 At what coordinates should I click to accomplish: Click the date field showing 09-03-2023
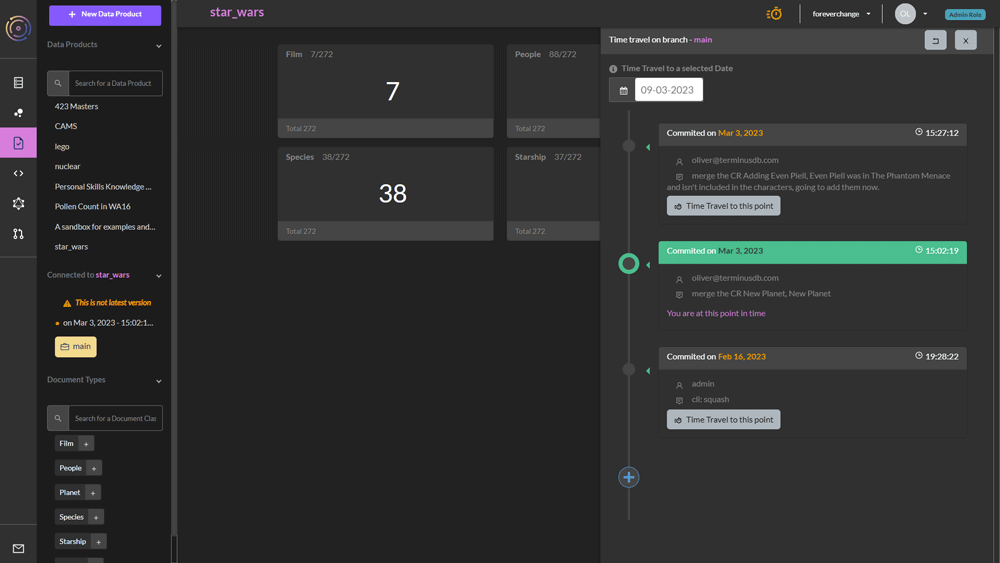pos(668,90)
